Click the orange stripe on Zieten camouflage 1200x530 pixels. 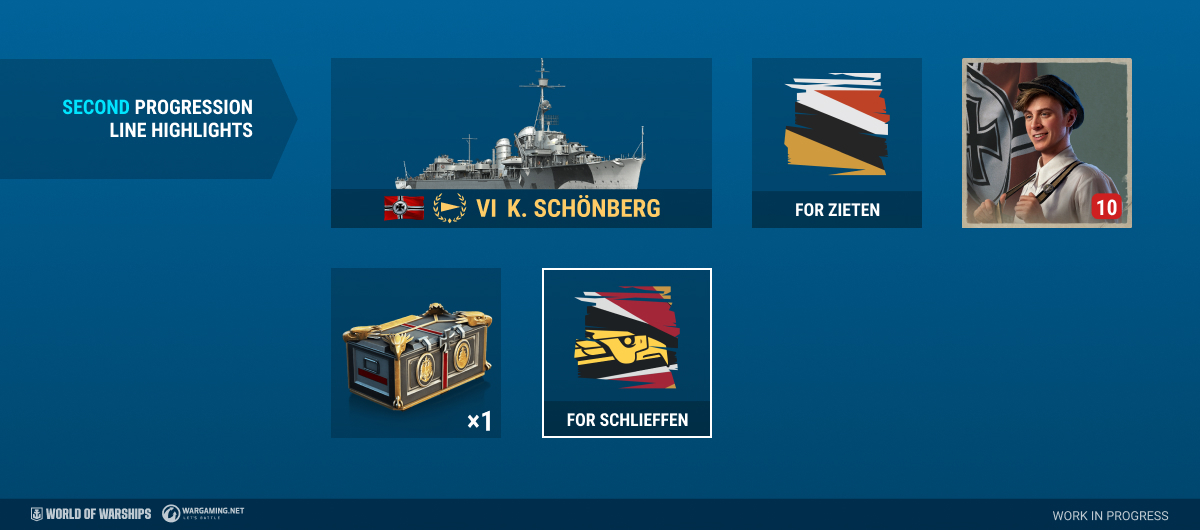(861, 107)
